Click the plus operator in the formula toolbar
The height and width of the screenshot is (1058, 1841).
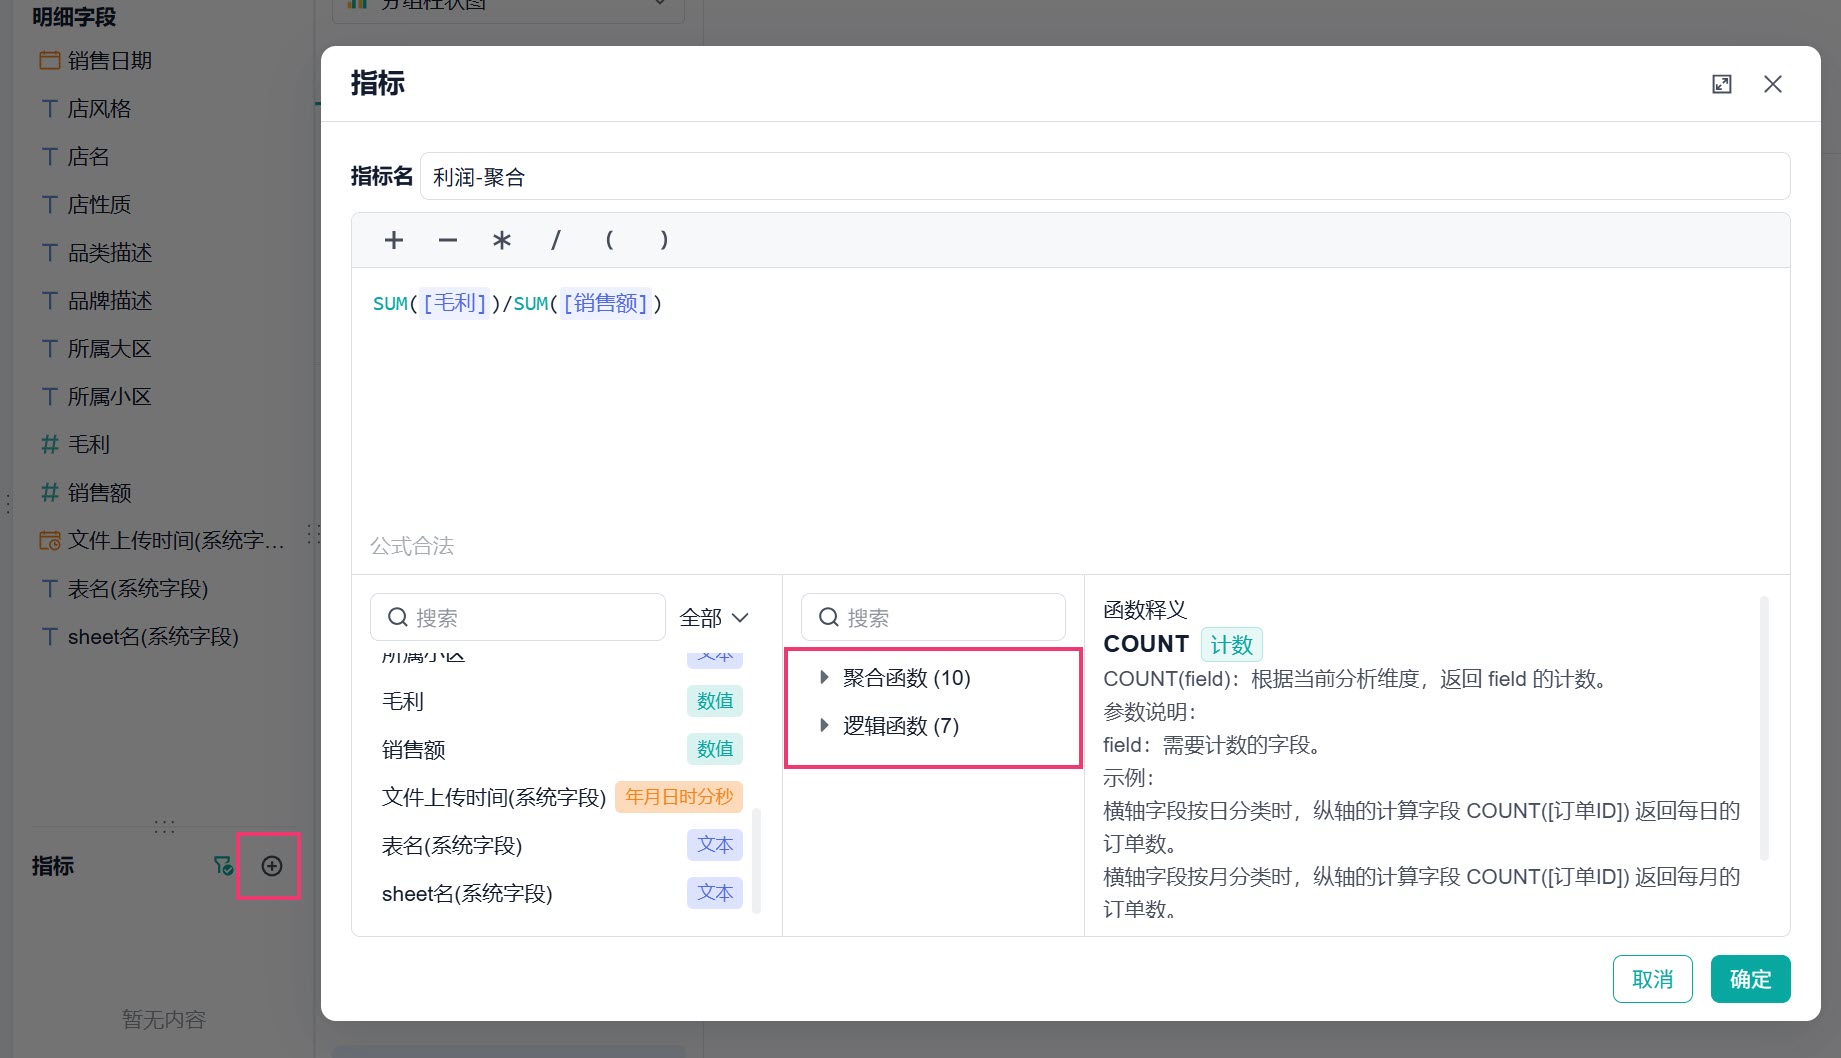tap(394, 240)
